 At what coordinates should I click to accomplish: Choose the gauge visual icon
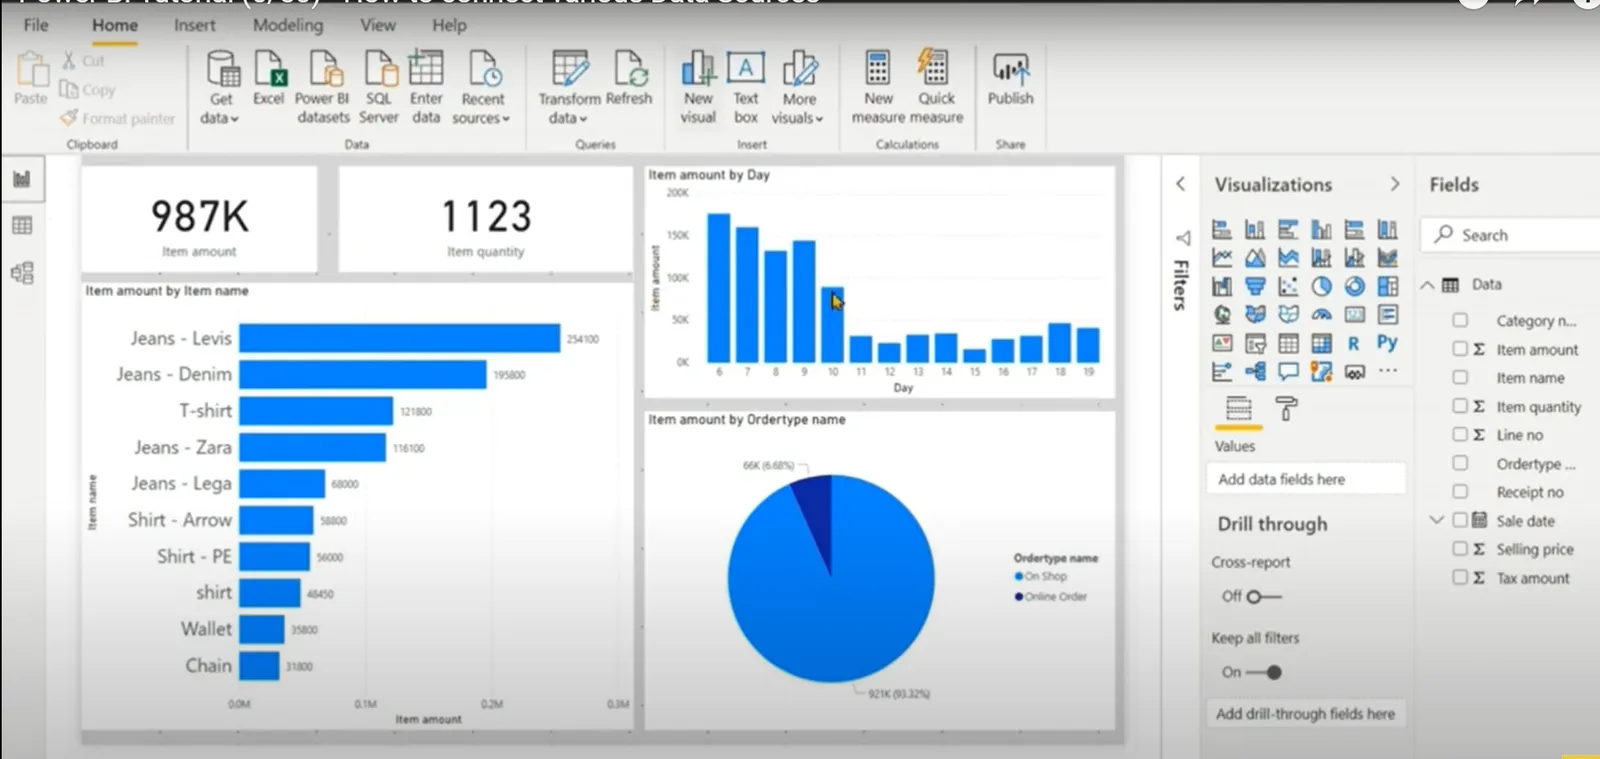pos(1321,314)
